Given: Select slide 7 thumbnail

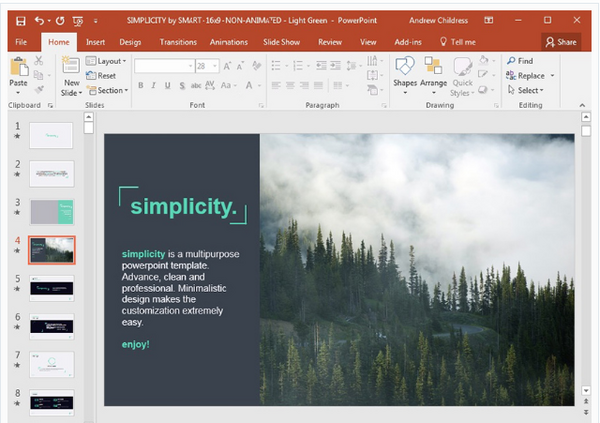Looking at the screenshot, I should [52, 364].
